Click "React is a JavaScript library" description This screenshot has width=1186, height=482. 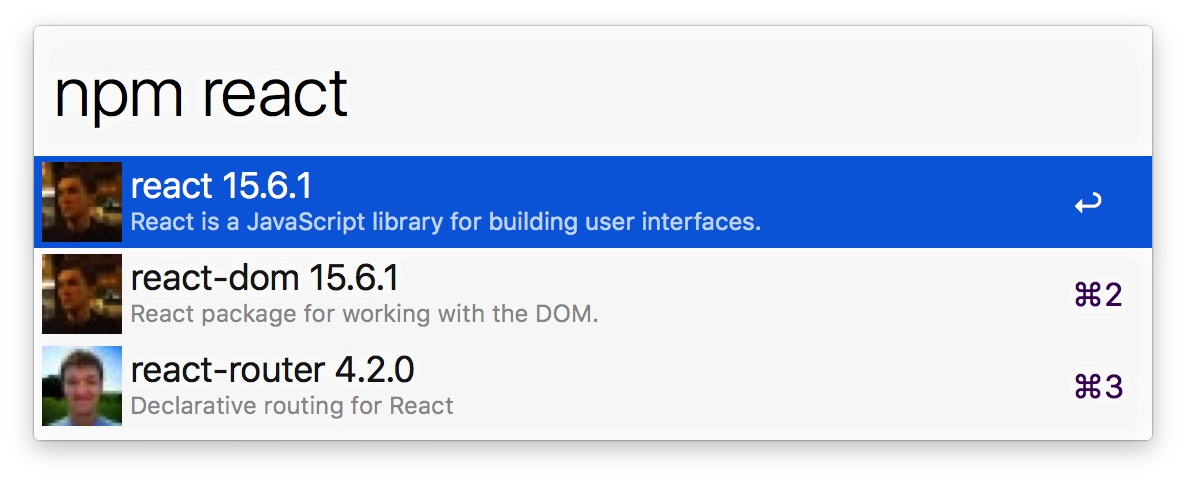pos(445,221)
